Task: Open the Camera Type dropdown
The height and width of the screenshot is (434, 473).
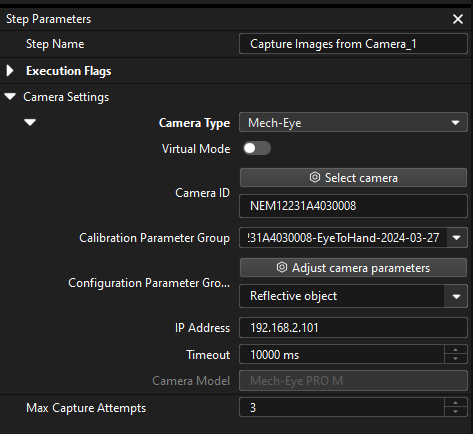Action: pos(353,123)
